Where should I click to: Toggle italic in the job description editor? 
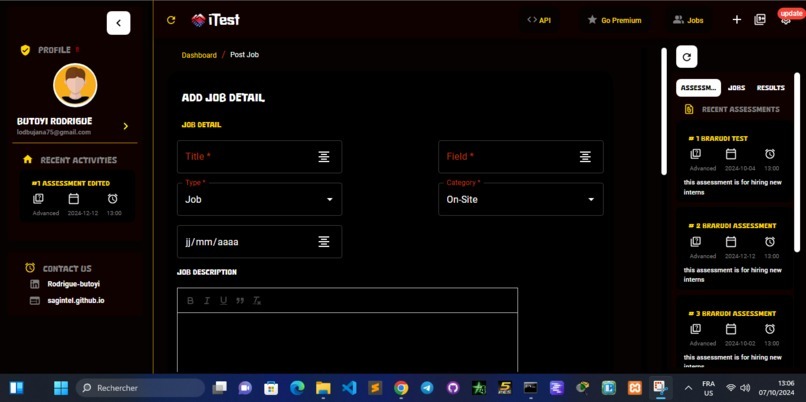(207, 301)
